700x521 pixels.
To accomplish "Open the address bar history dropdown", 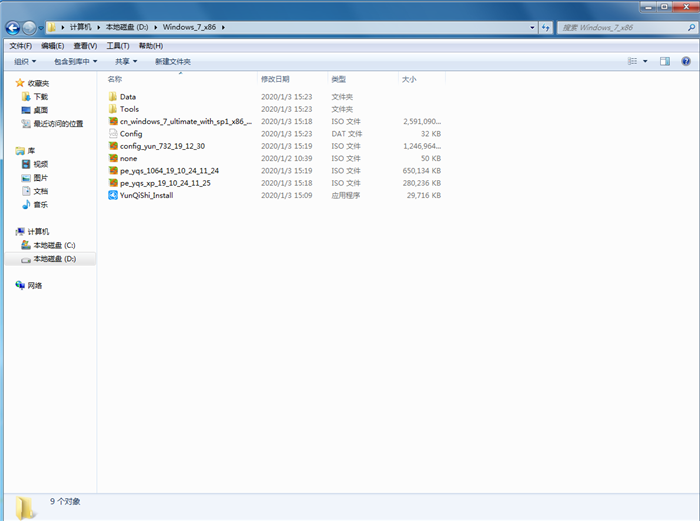I will pyautogui.click(x=532, y=28).
